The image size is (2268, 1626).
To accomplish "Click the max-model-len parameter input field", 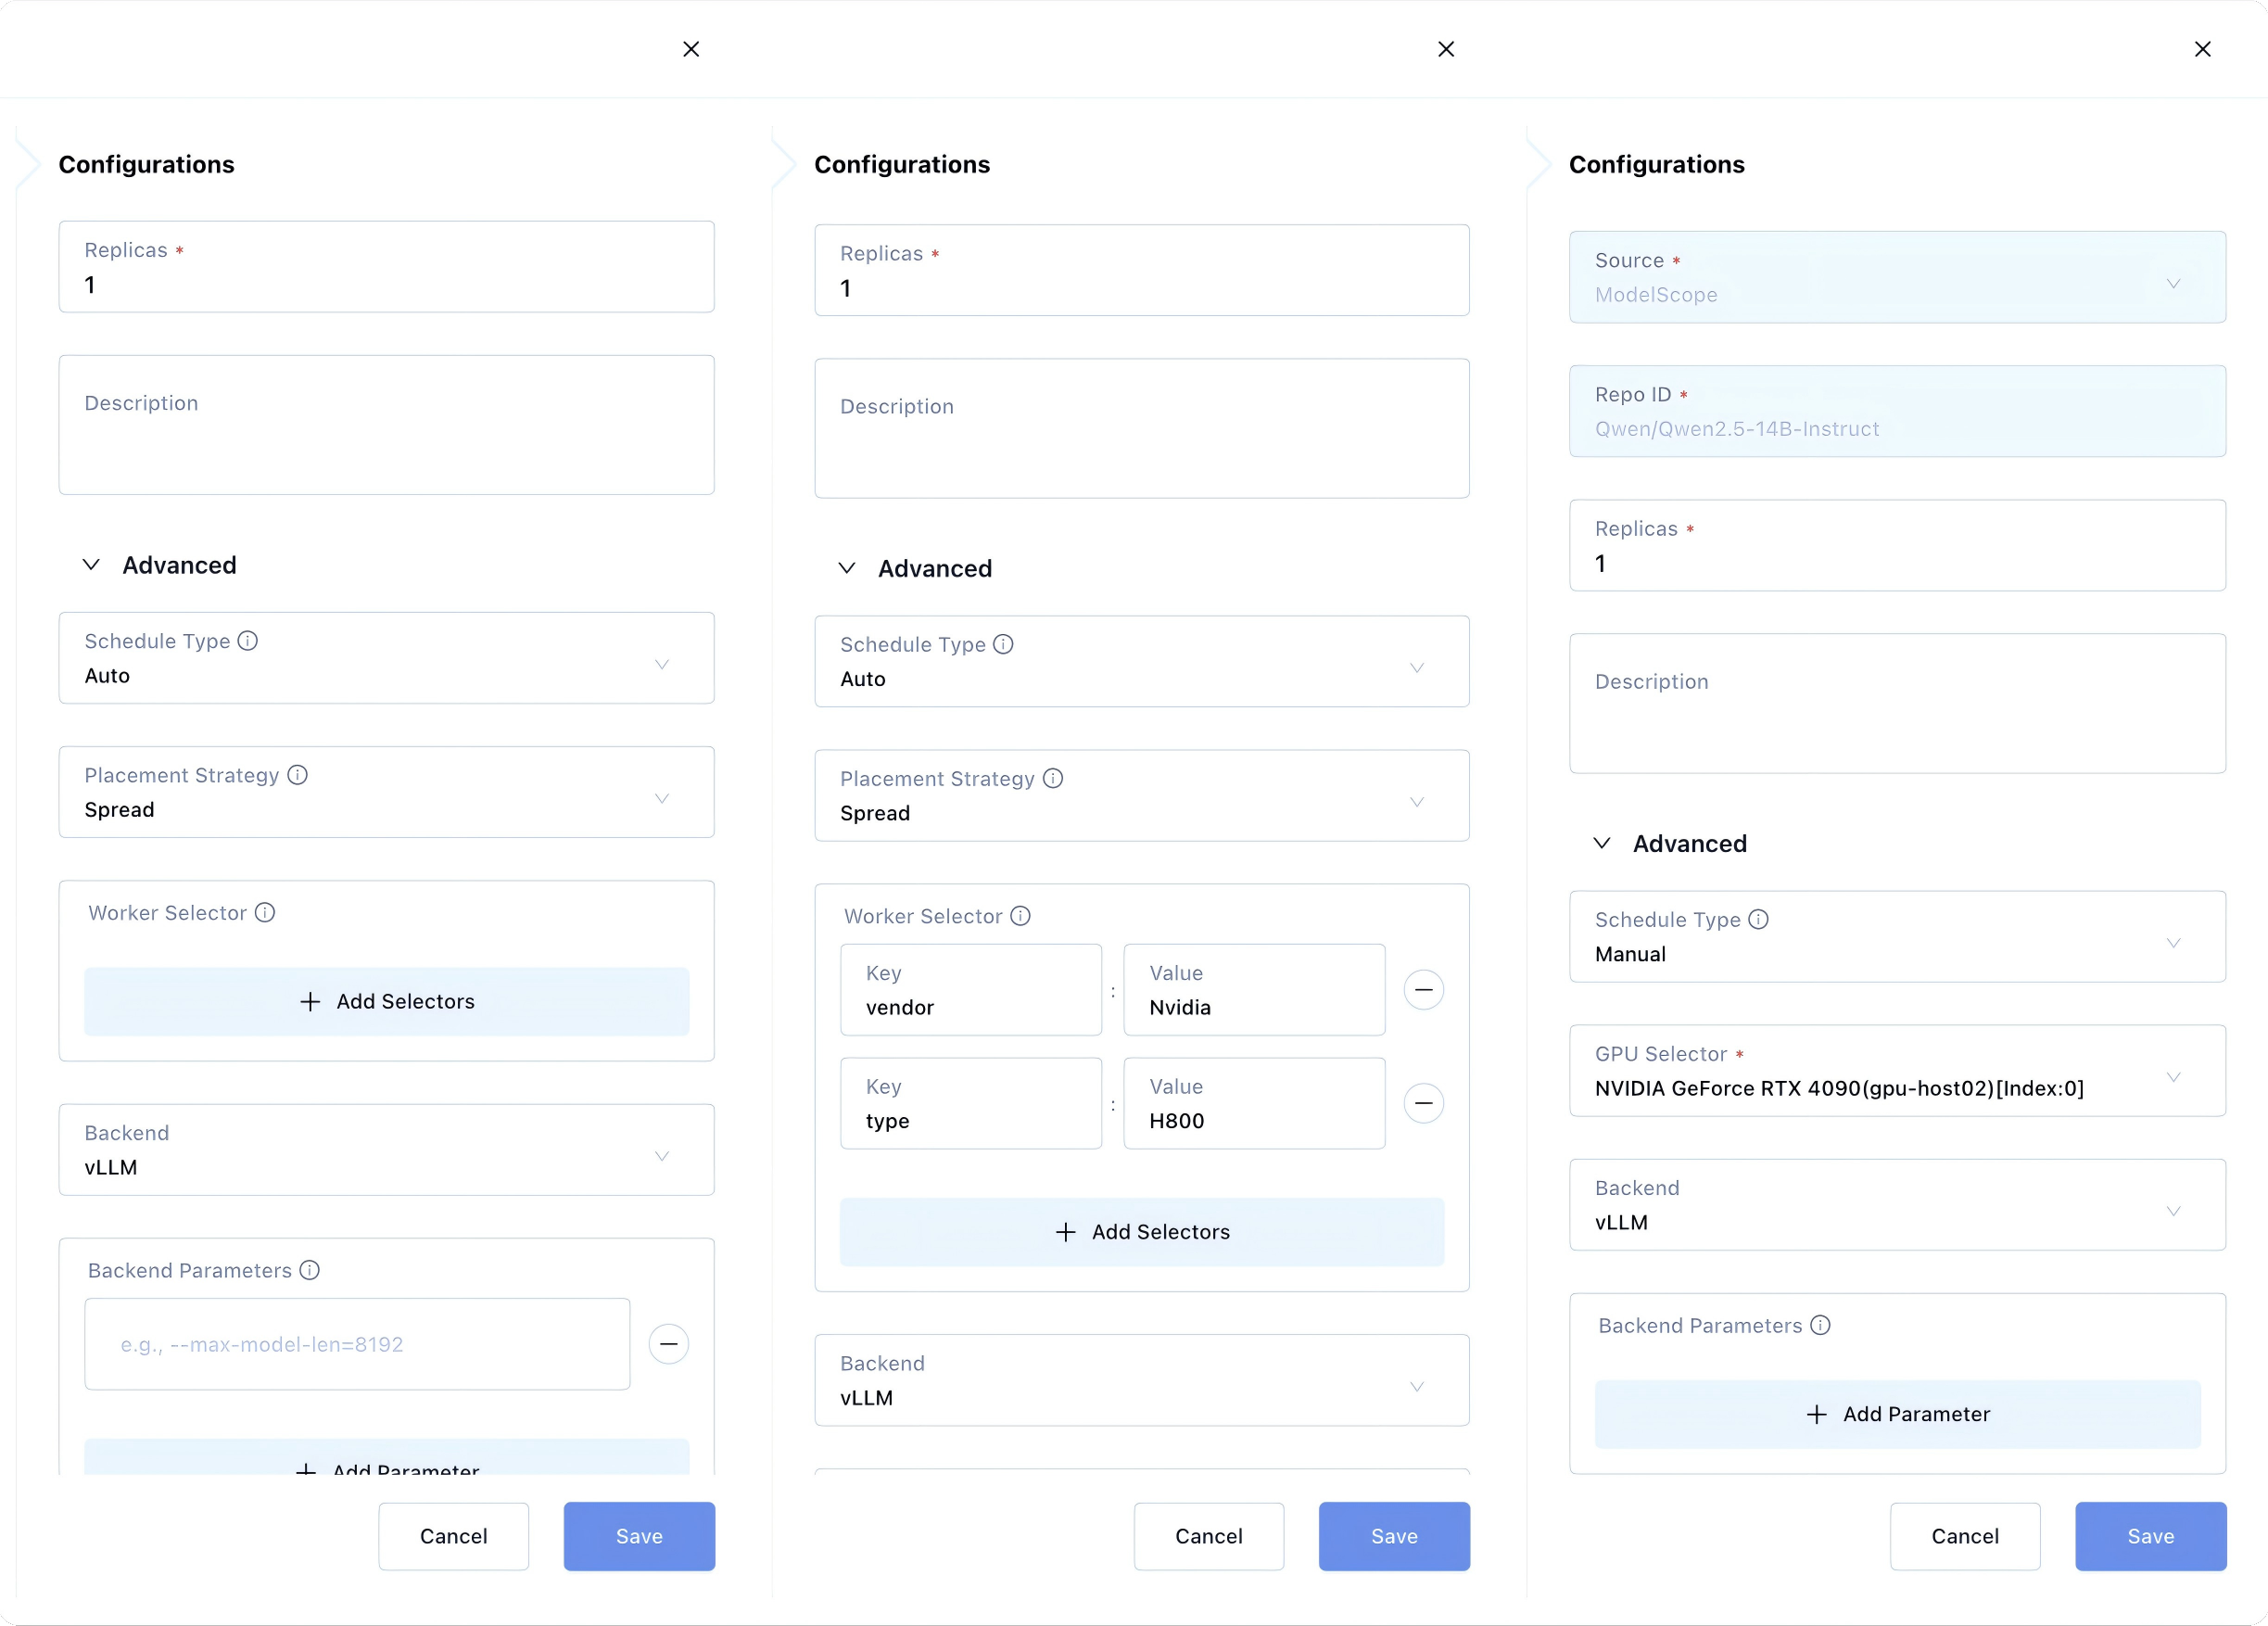I will tap(357, 1344).
